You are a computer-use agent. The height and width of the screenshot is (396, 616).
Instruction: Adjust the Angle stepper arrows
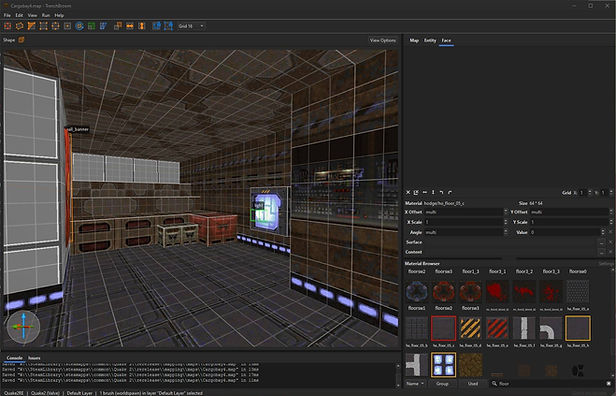[x=506, y=232]
